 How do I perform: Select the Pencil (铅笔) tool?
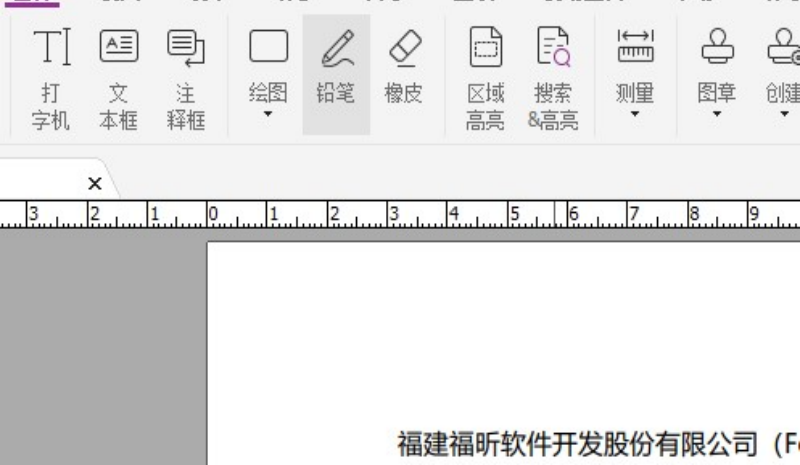[336, 75]
